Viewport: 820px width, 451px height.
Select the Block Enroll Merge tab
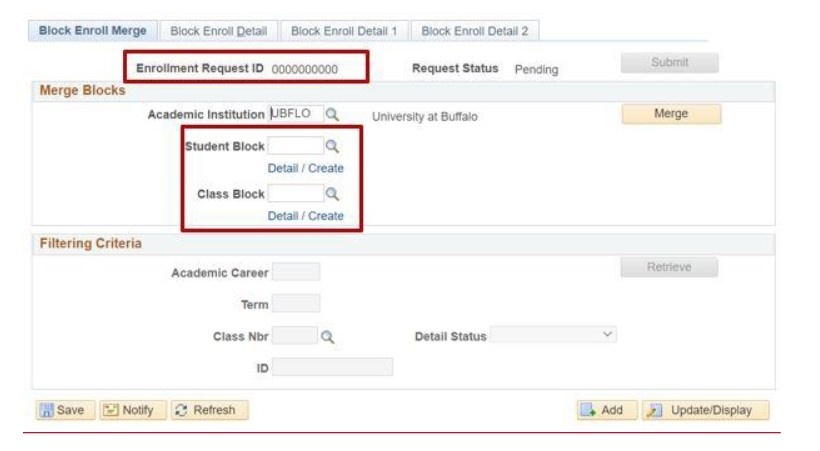pos(92,31)
